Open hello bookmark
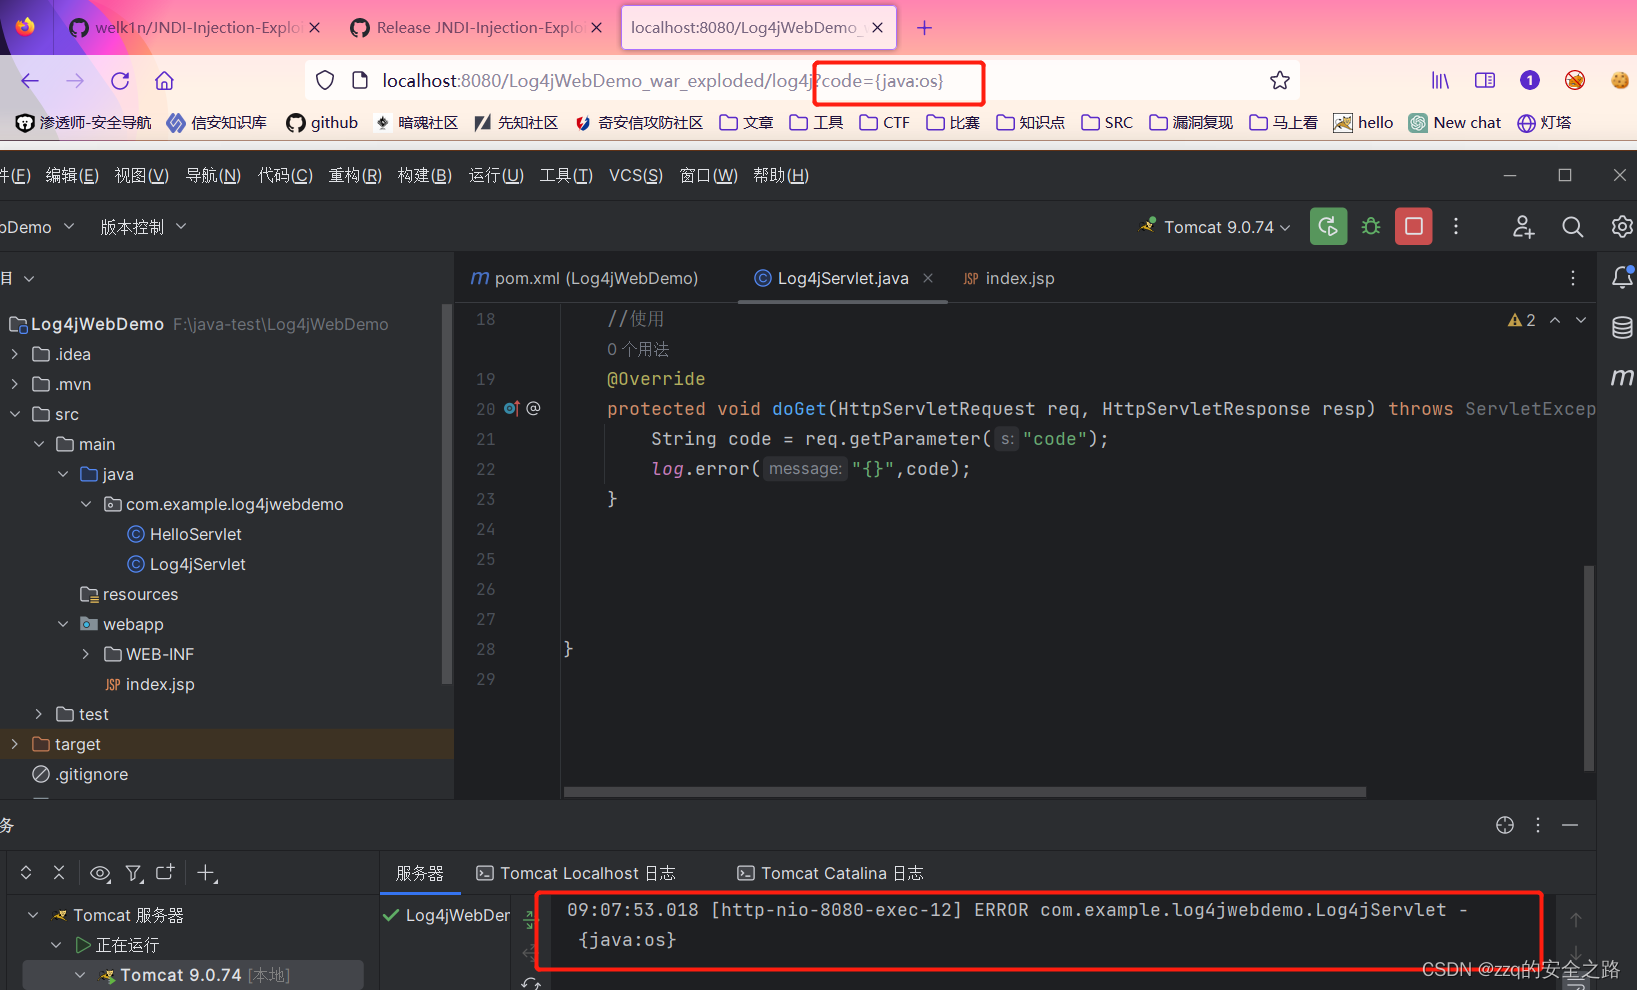Viewport: 1637px width, 990px height. [x=1363, y=122]
